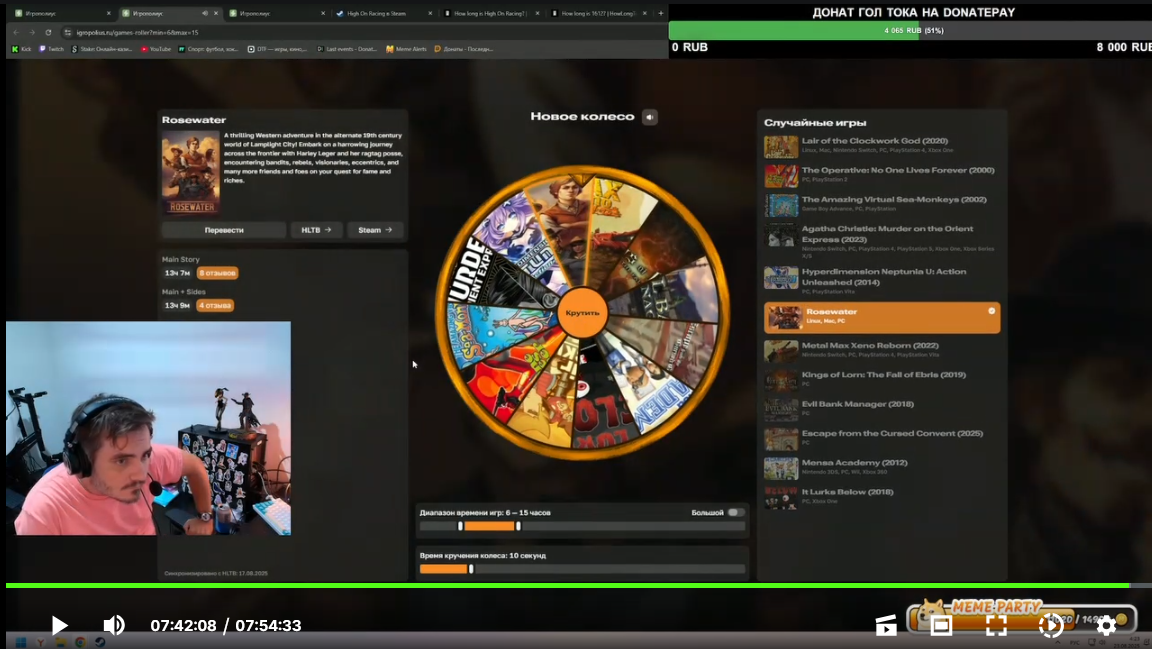
Task: Click the clip creation icon in the player bar
Action: pos(886,625)
